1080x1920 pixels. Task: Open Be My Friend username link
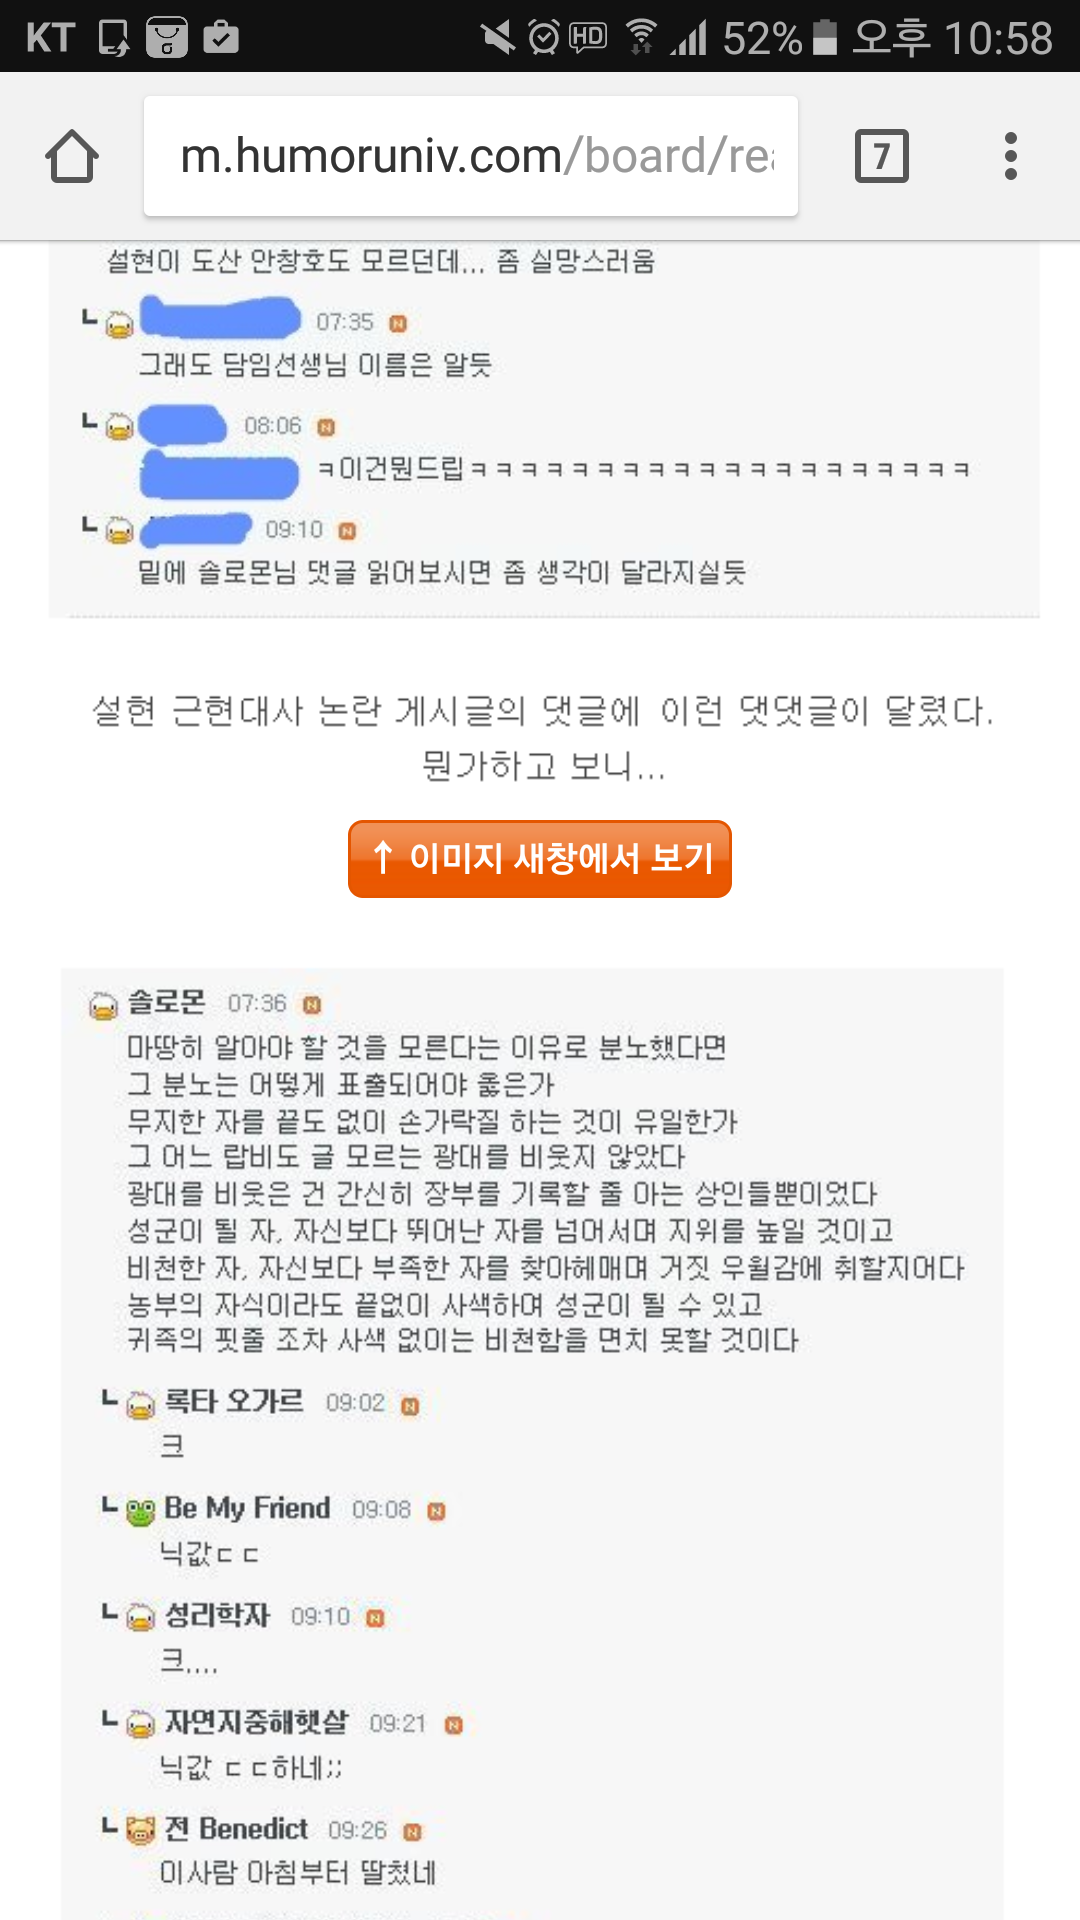tap(247, 1508)
